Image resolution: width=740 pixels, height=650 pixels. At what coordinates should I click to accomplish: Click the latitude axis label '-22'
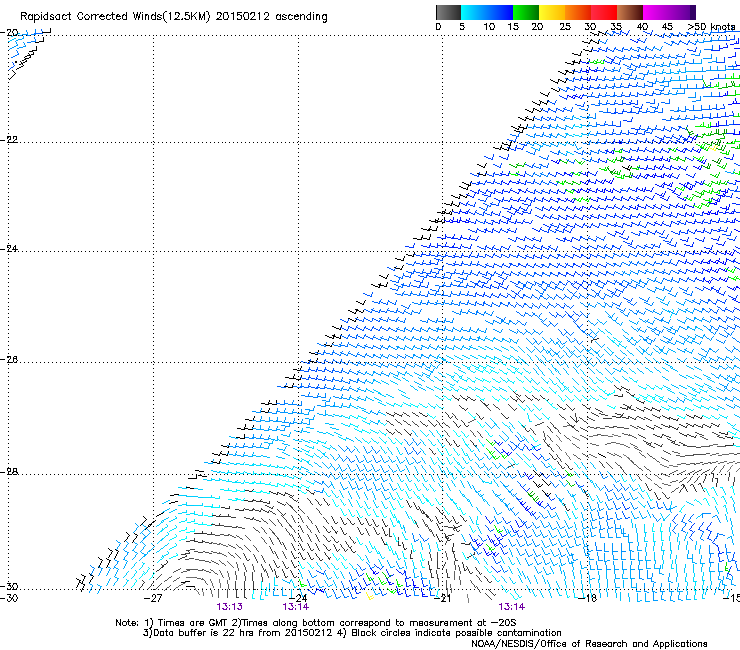click(x=9, y=140)
